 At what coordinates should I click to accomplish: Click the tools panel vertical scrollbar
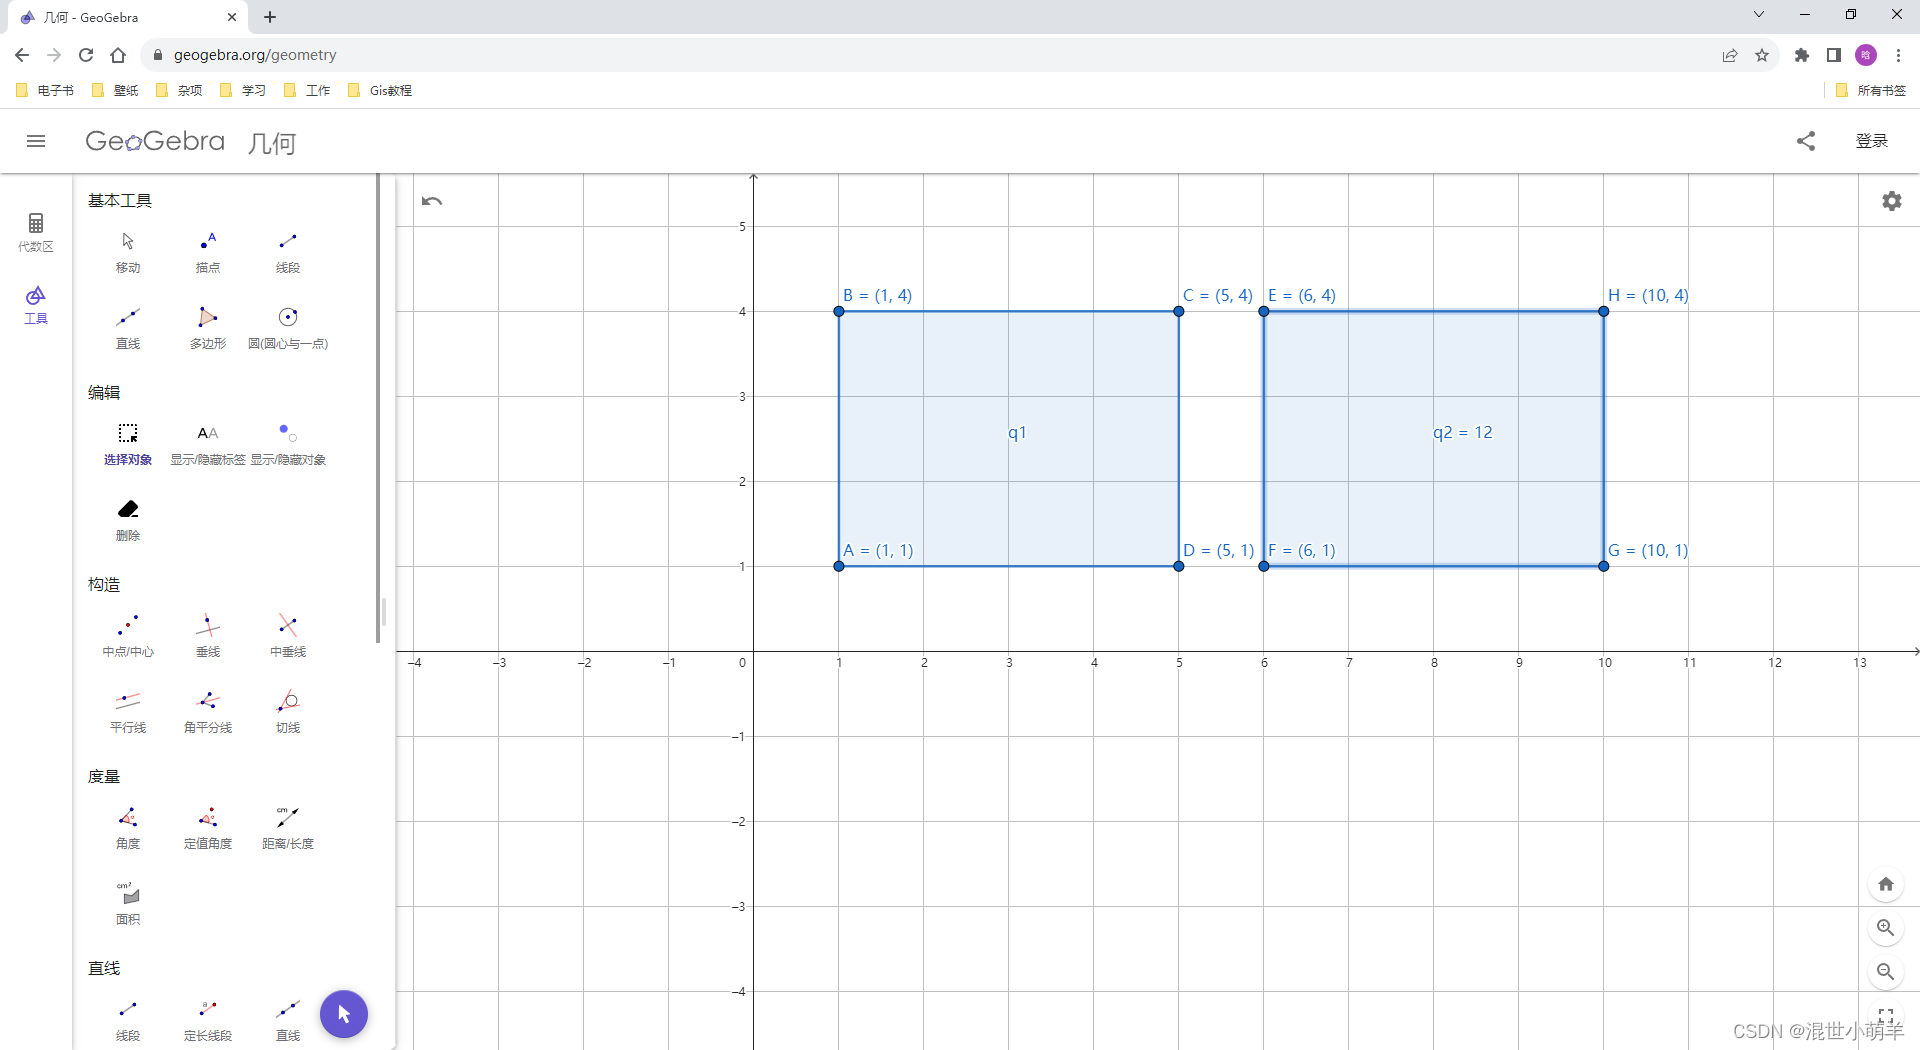coord(378,410)
